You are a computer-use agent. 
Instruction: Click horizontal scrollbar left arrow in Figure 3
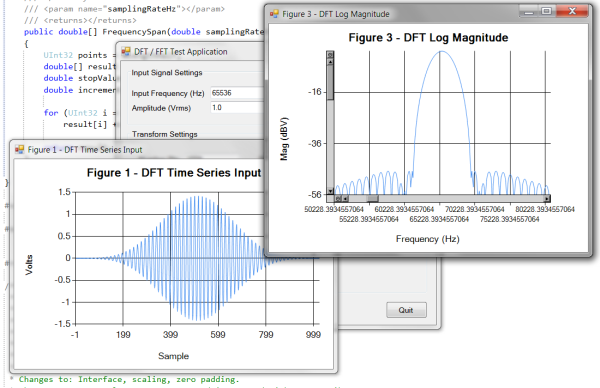[x=345, y=199]
